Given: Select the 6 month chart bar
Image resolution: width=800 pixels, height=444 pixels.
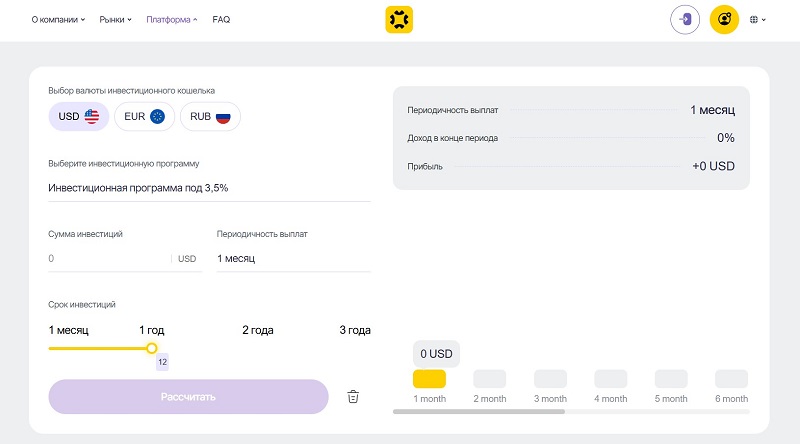Looking at the screenshot, I should pos(731,379).
